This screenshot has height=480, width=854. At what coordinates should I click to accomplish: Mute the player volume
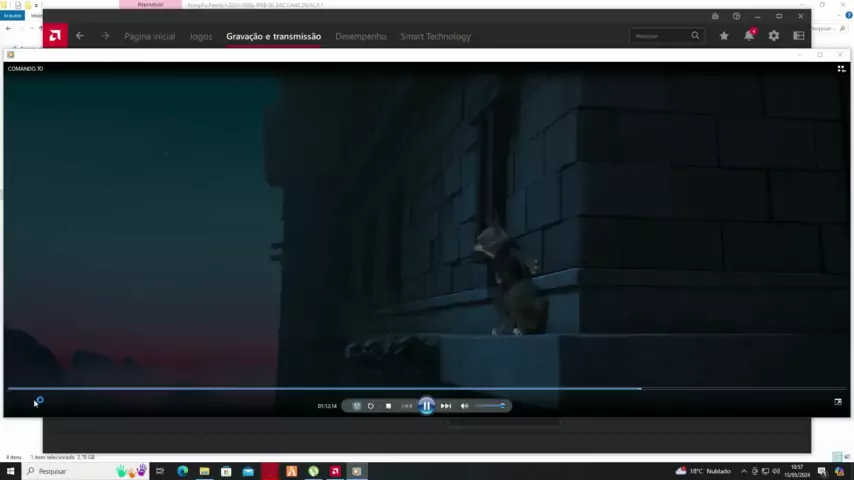click(x=464, y=406)
